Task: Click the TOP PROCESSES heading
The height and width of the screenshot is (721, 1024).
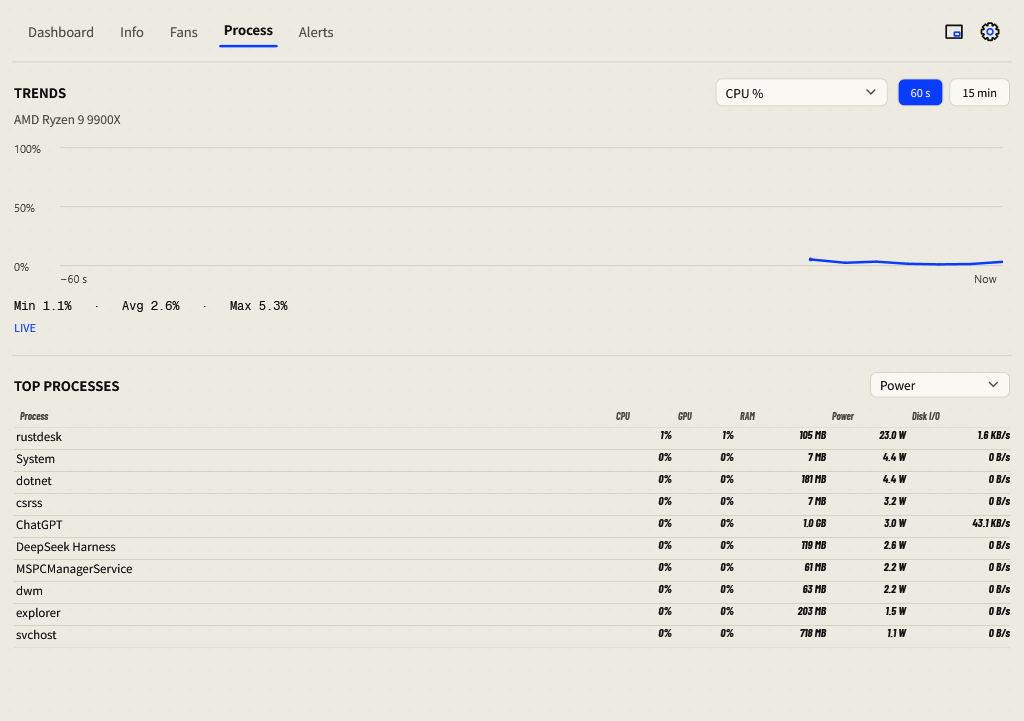Action: (67, 386)
